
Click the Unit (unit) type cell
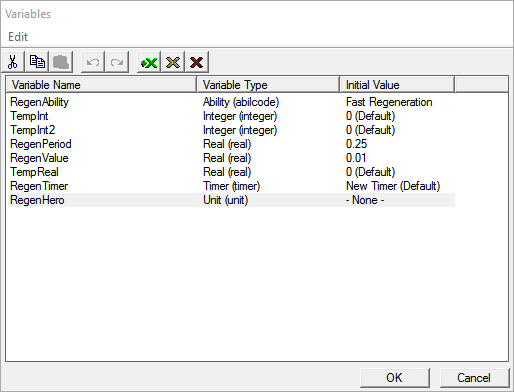[226, 200]
